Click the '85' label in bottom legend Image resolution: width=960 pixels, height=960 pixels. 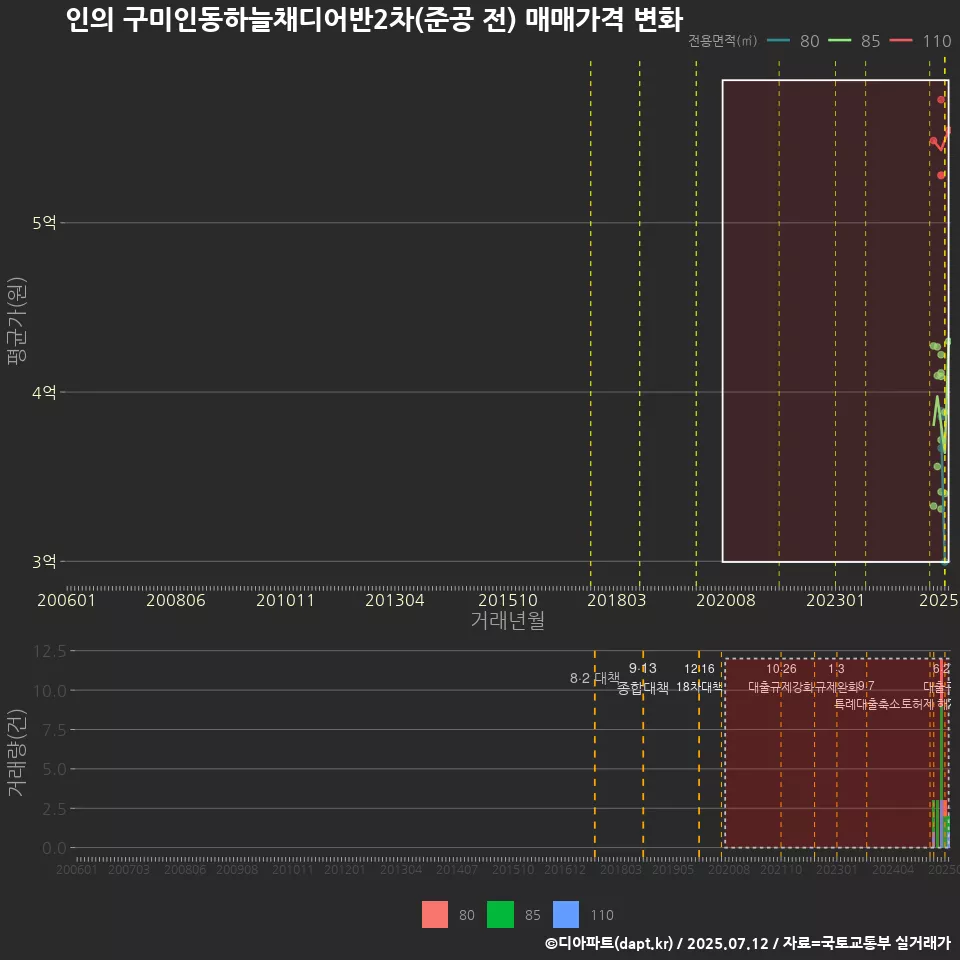pyautogui.click(x=533, y=915)
